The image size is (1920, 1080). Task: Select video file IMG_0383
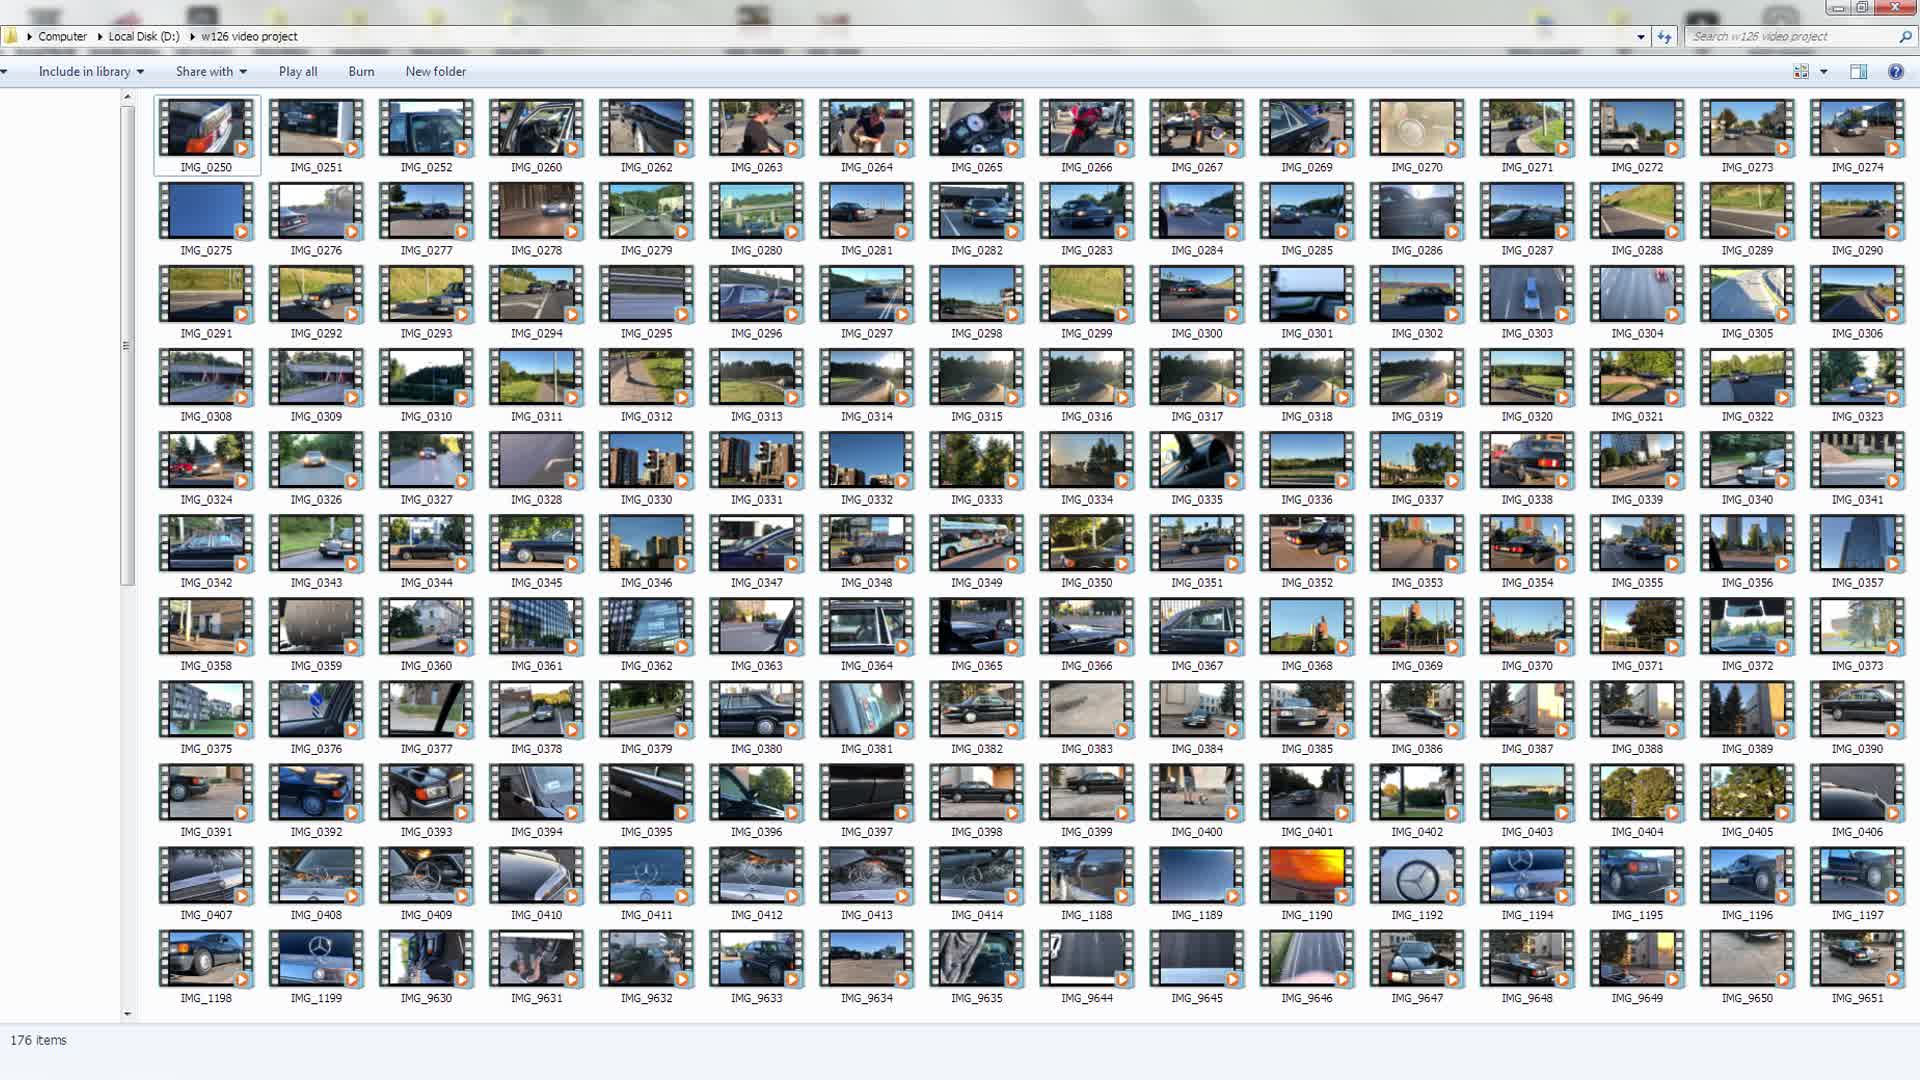click(x=1087, y=717)
